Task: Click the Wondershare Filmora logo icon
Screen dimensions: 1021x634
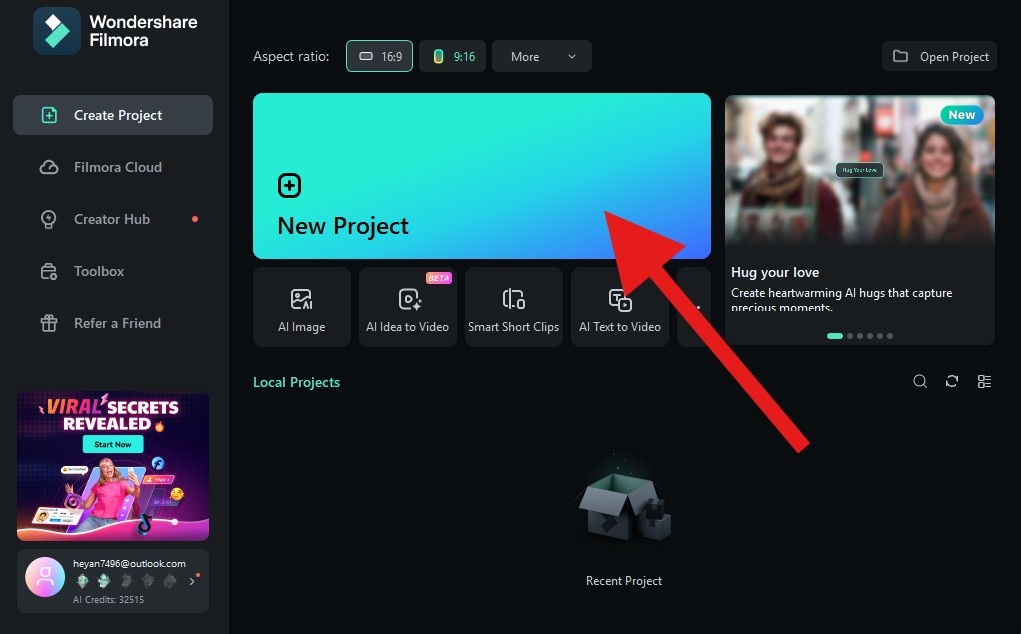Action: click(57, 31)
